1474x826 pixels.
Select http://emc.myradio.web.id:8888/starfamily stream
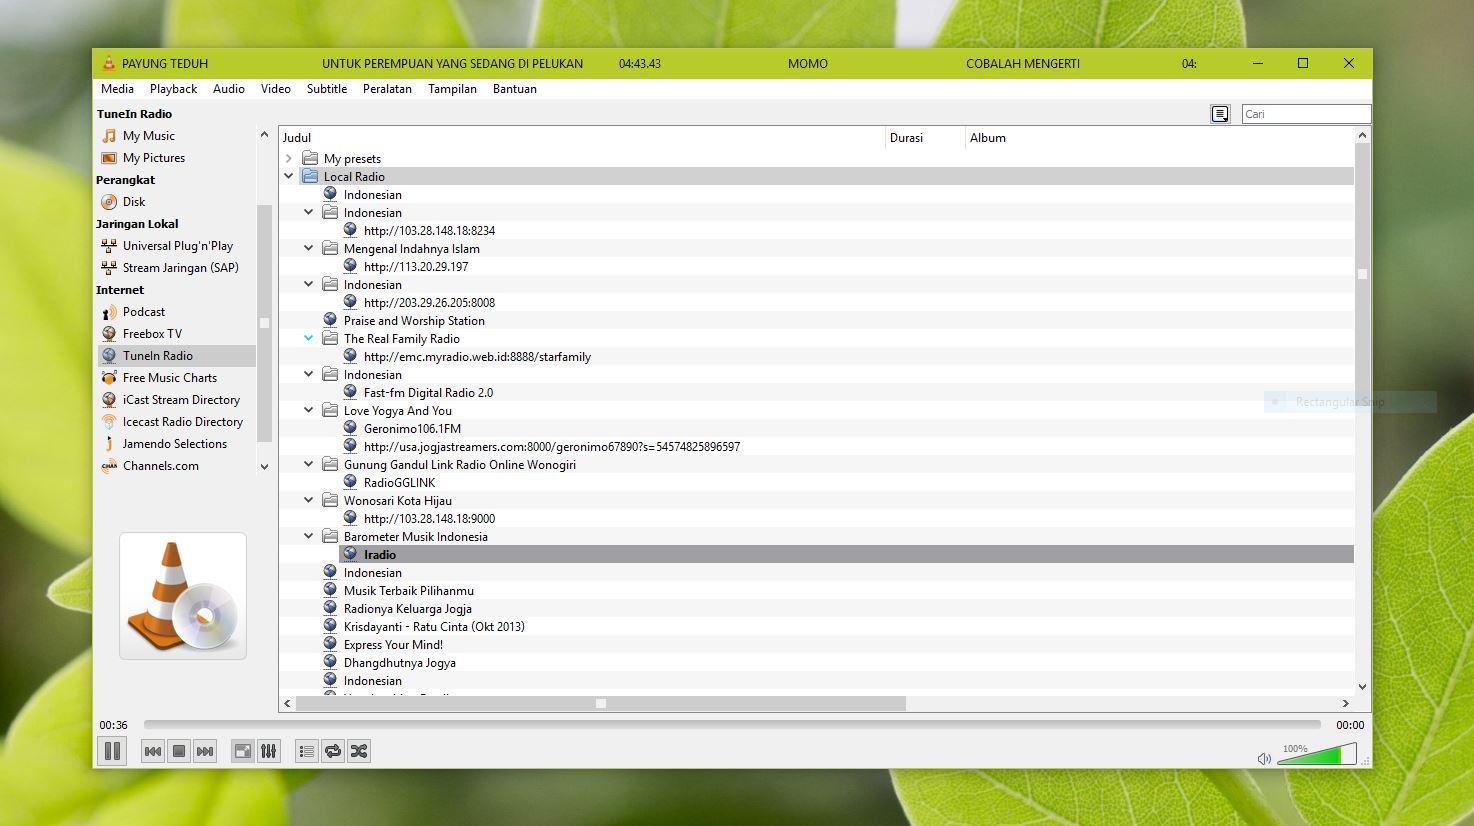(x=477, y=356)
